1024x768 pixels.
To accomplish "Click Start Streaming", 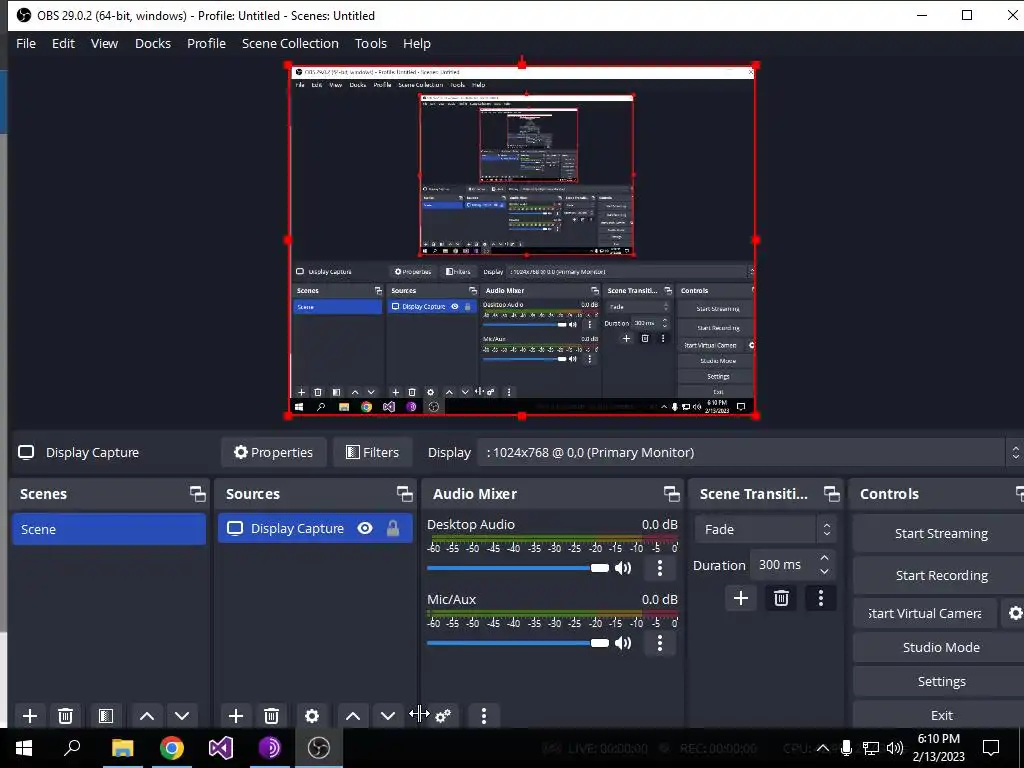I will click(941, 533).
